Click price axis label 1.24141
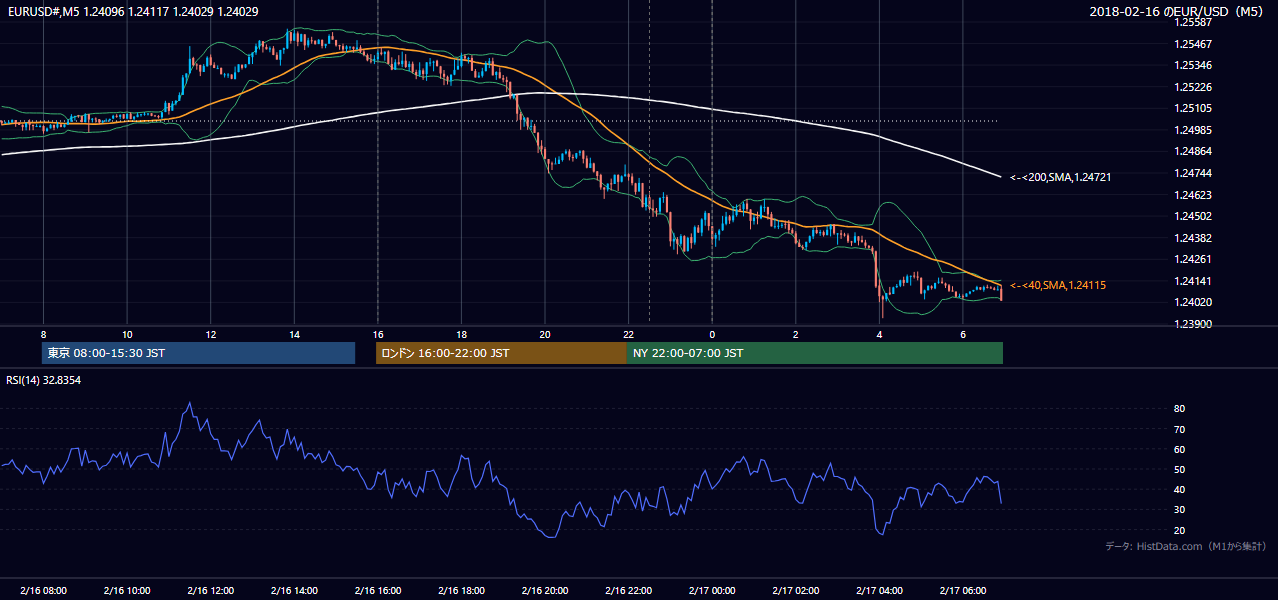Screen dimensions: 1278x600 (1193, 281)
